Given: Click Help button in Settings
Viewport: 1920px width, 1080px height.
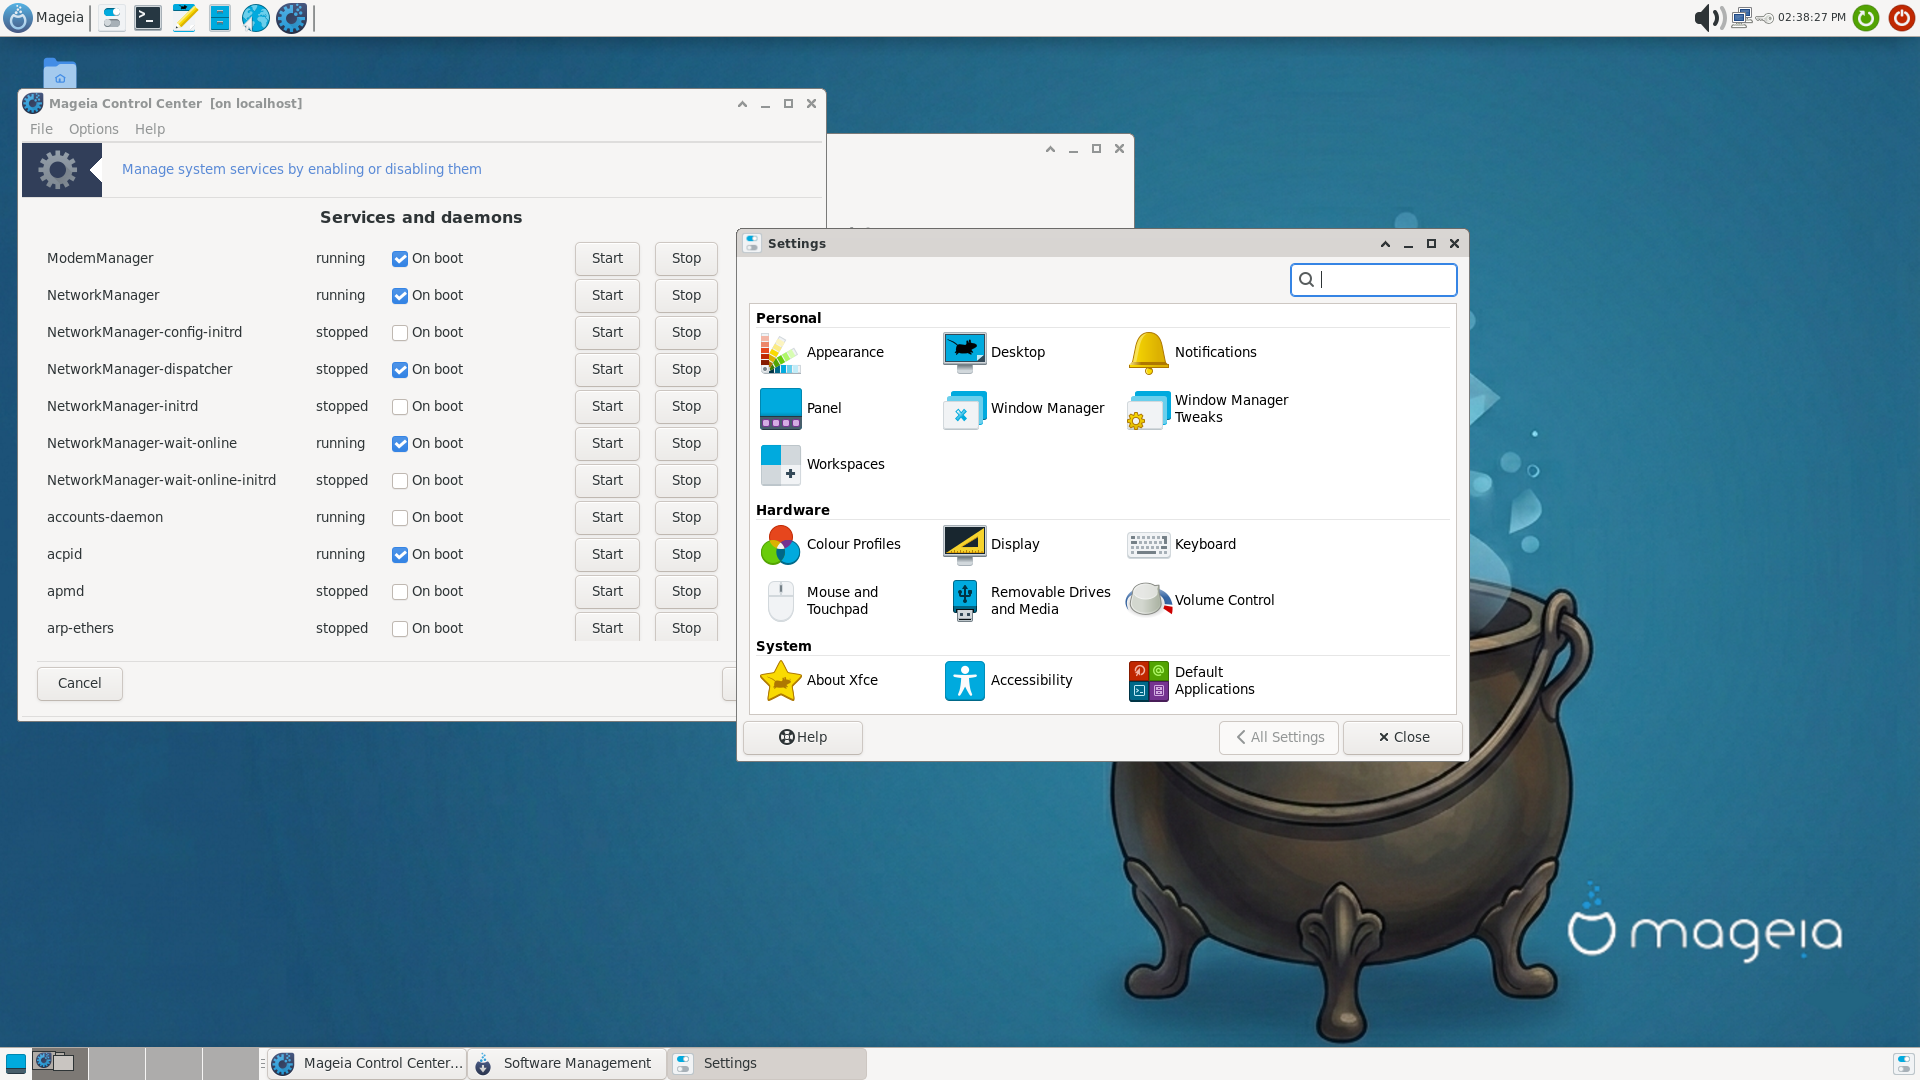Looking at the screenshot, I should coord(803,737).
